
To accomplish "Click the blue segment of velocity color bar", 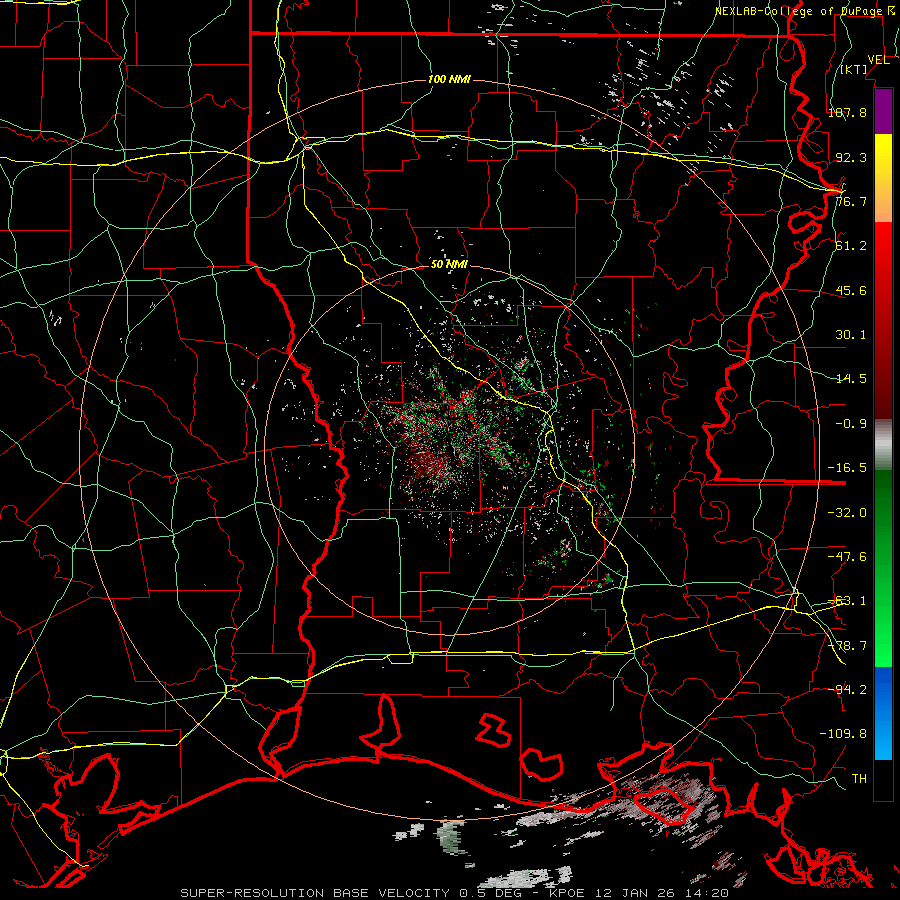I will pyautogui.click(x=883, y=713).
